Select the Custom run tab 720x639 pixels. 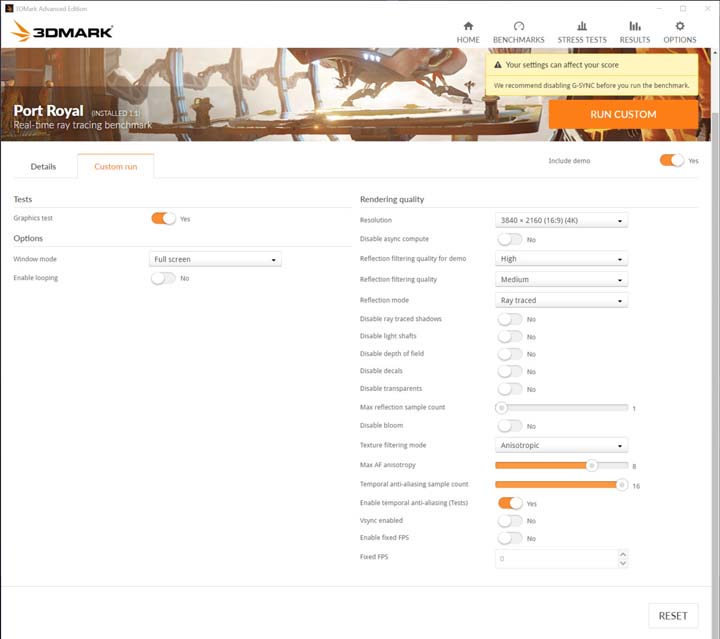click(x=116, y=166)
